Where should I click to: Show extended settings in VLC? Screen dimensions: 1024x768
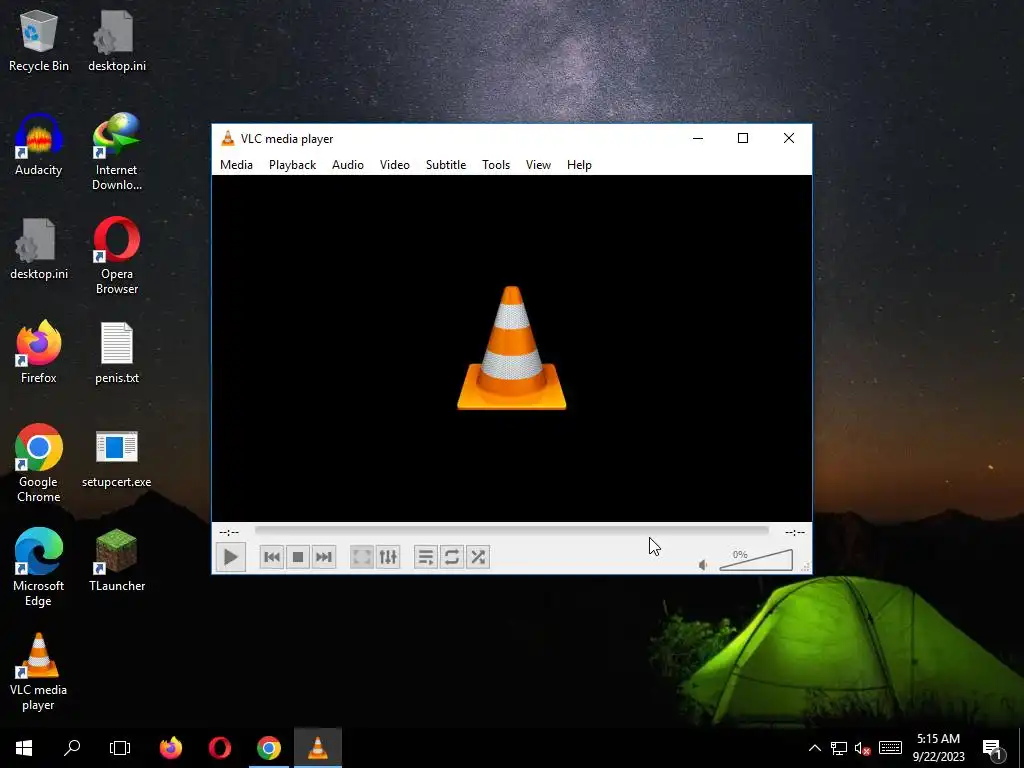(x=388, y=557)
